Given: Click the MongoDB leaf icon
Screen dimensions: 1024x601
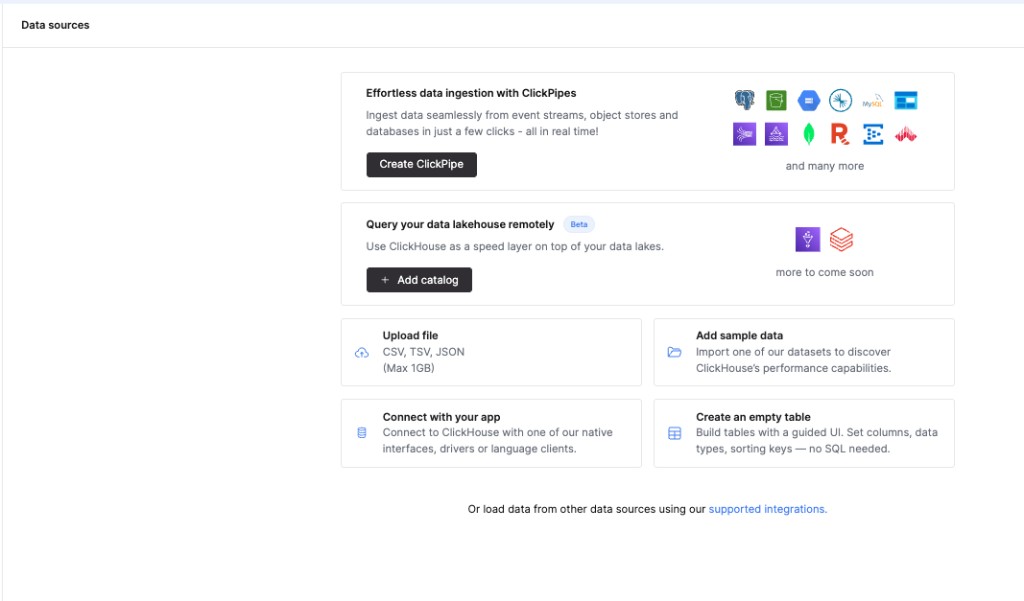Looking at the screenshot, I should 808,133.
